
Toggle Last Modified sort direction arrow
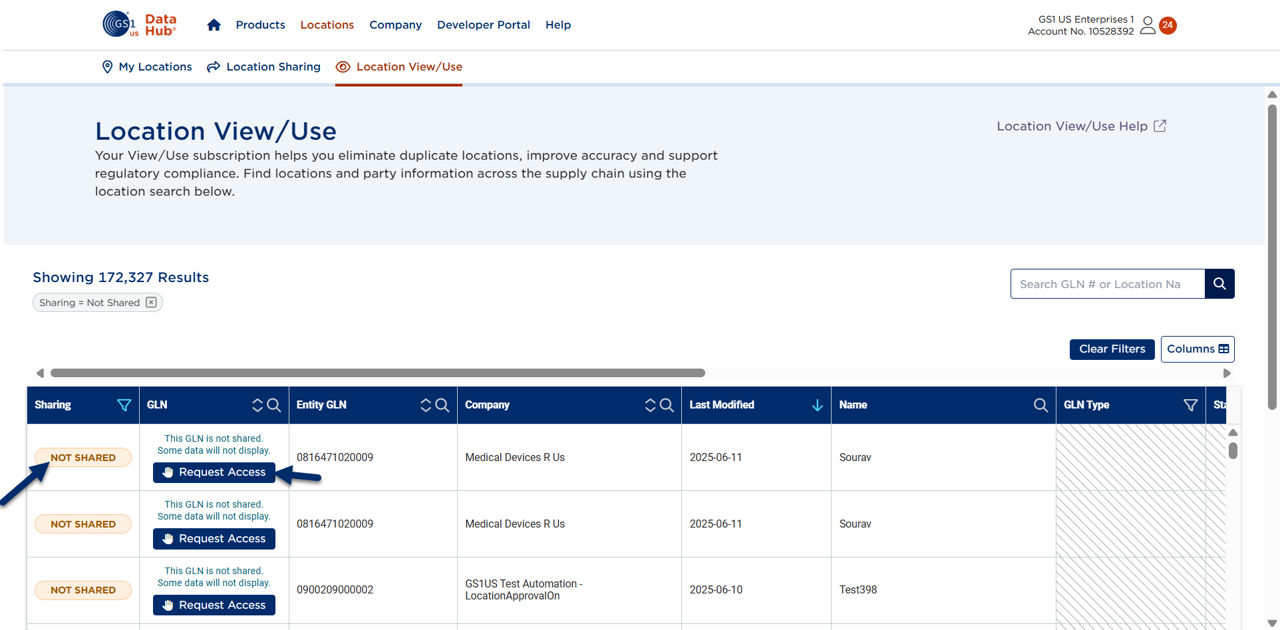click(x=817, y=405)
